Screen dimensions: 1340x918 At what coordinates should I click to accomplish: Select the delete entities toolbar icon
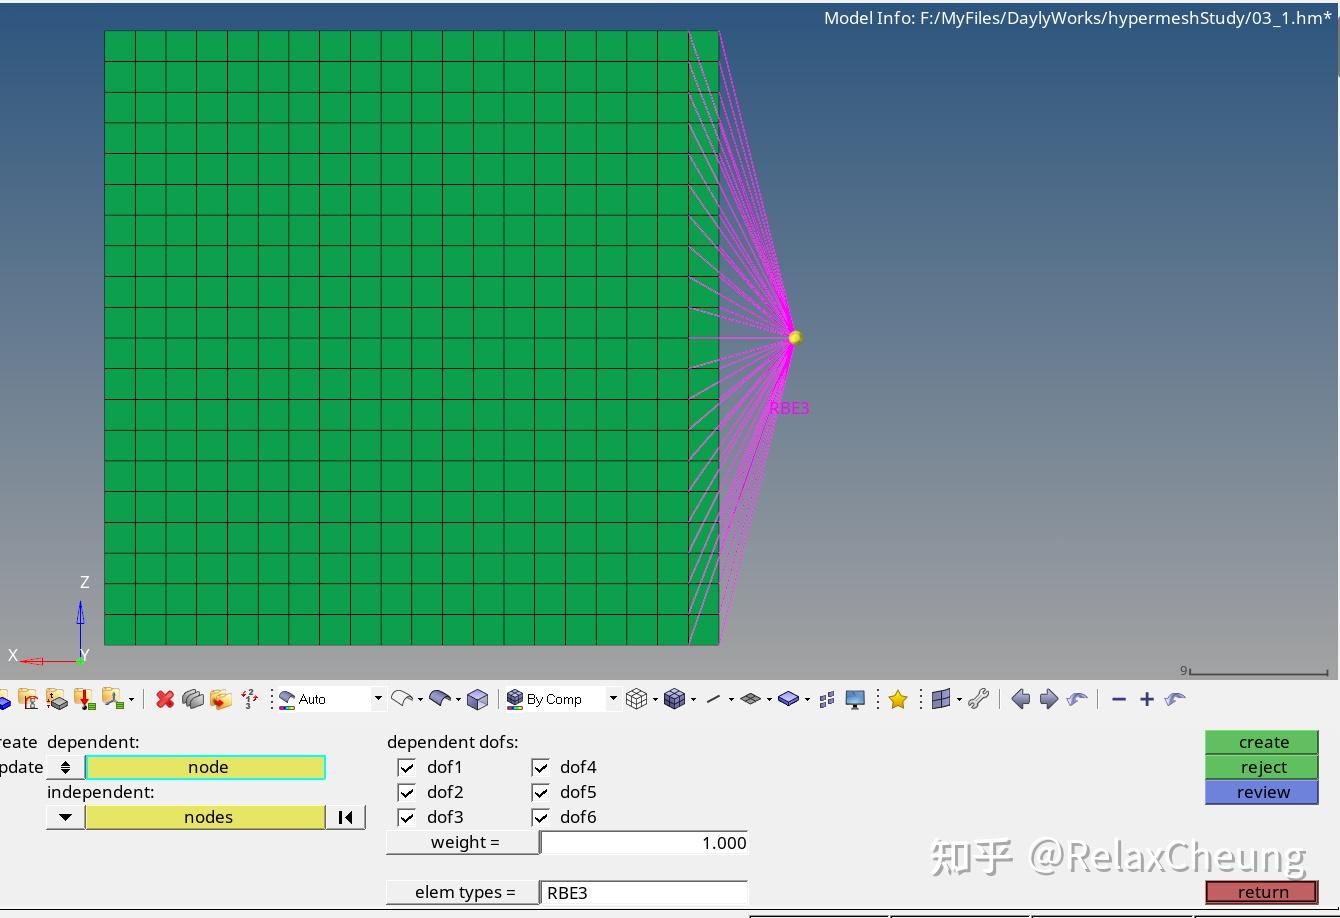pyautogui.click(x=164, y=698)
